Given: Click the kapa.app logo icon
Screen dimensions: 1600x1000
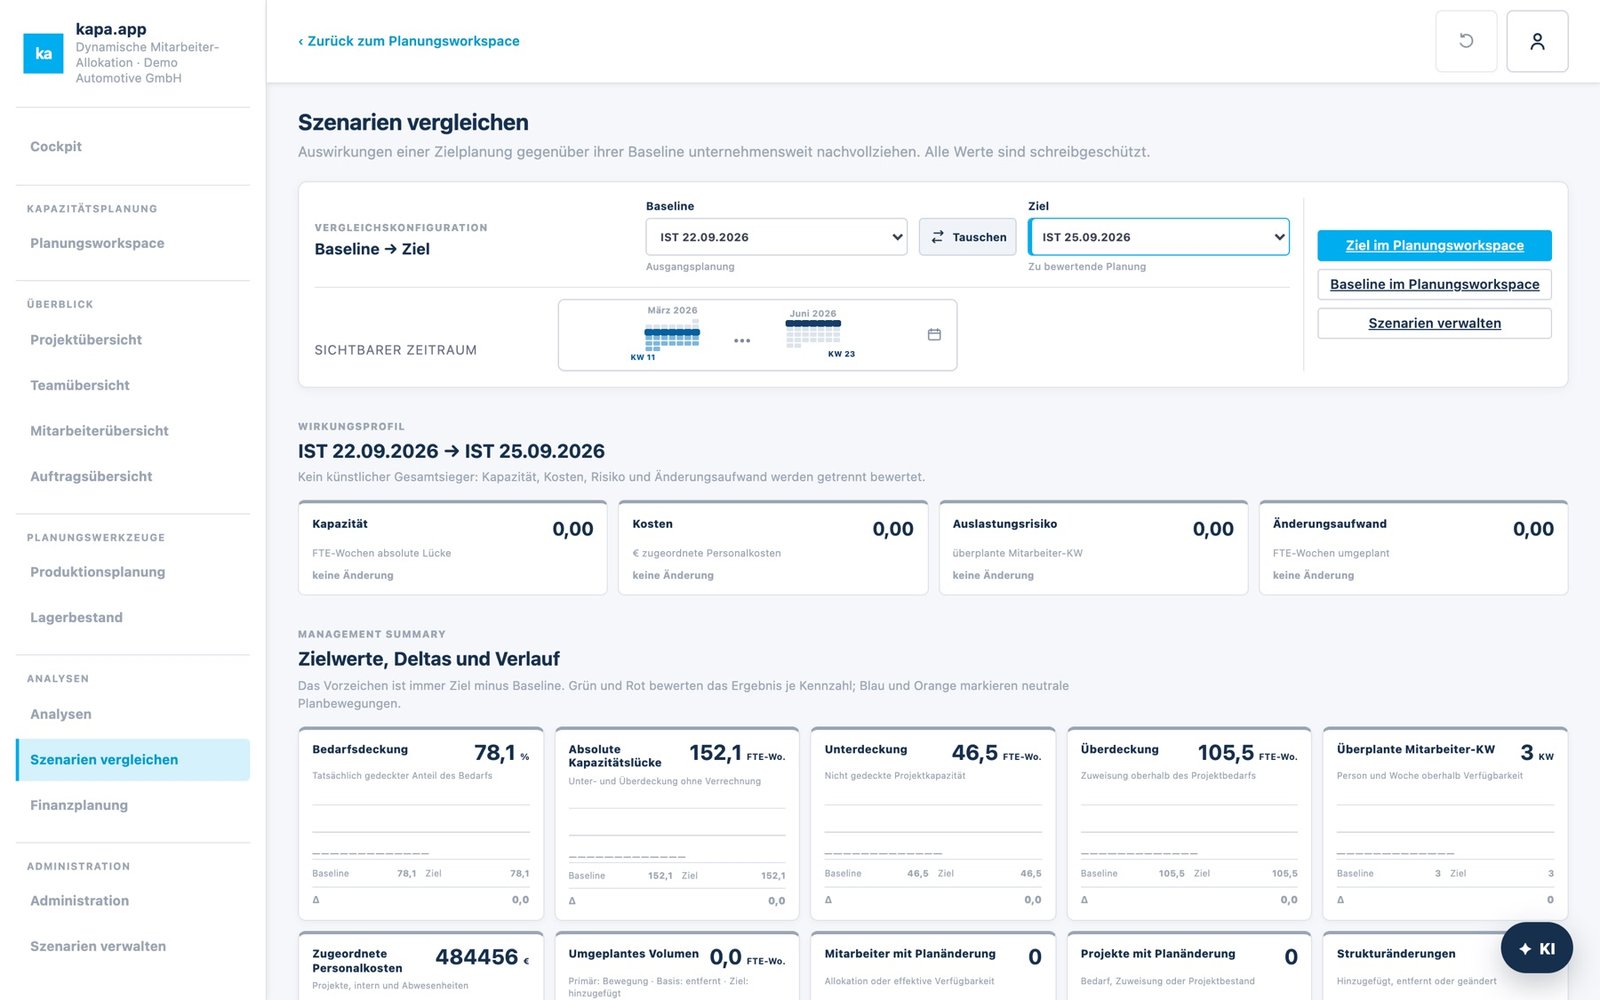Looking at the screenshot, I should click(x=43, y=54).
